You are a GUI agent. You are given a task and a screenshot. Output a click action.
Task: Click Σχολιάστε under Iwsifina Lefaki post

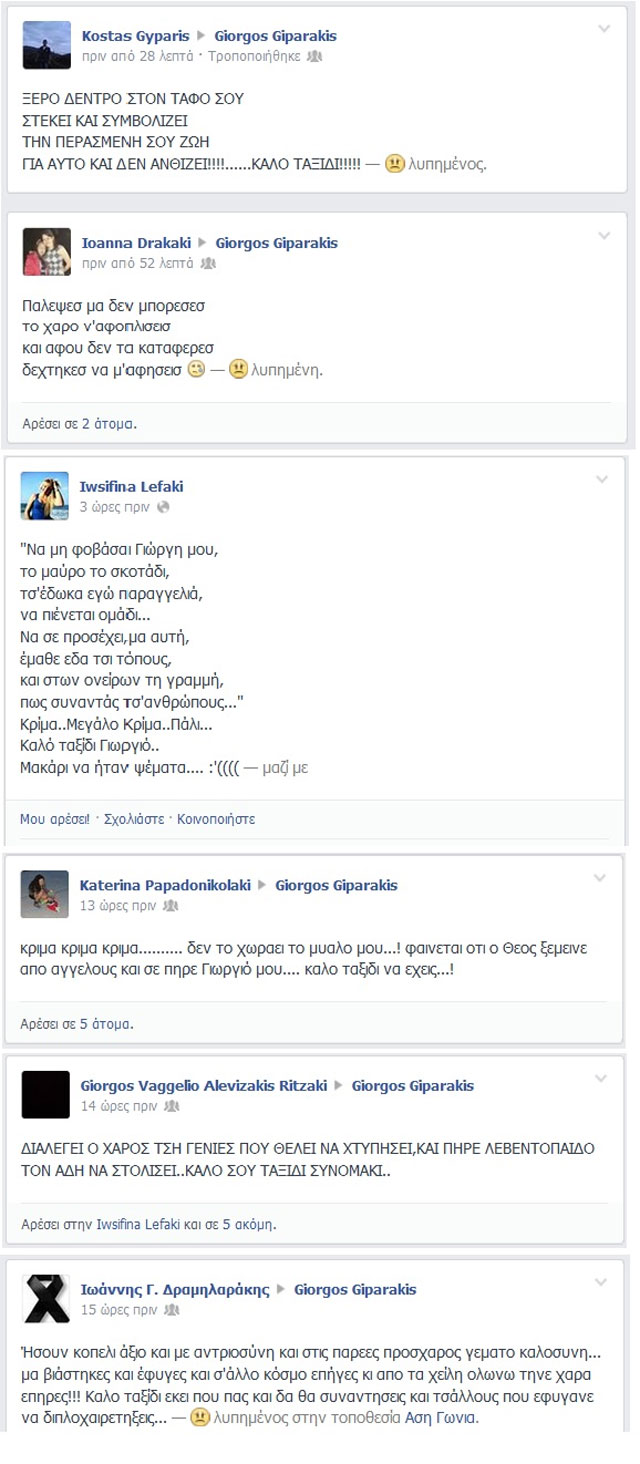click(x=134, y=819)
